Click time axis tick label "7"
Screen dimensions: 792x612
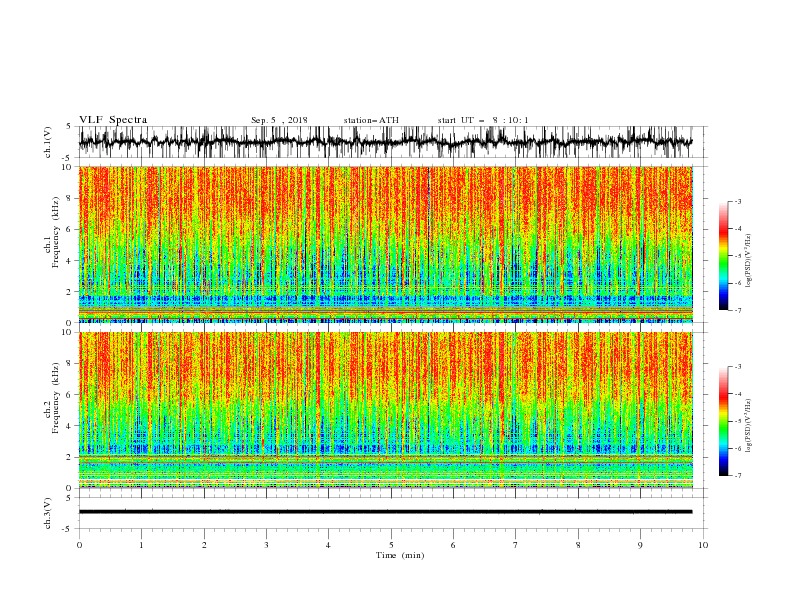click(x=516, y=545)
